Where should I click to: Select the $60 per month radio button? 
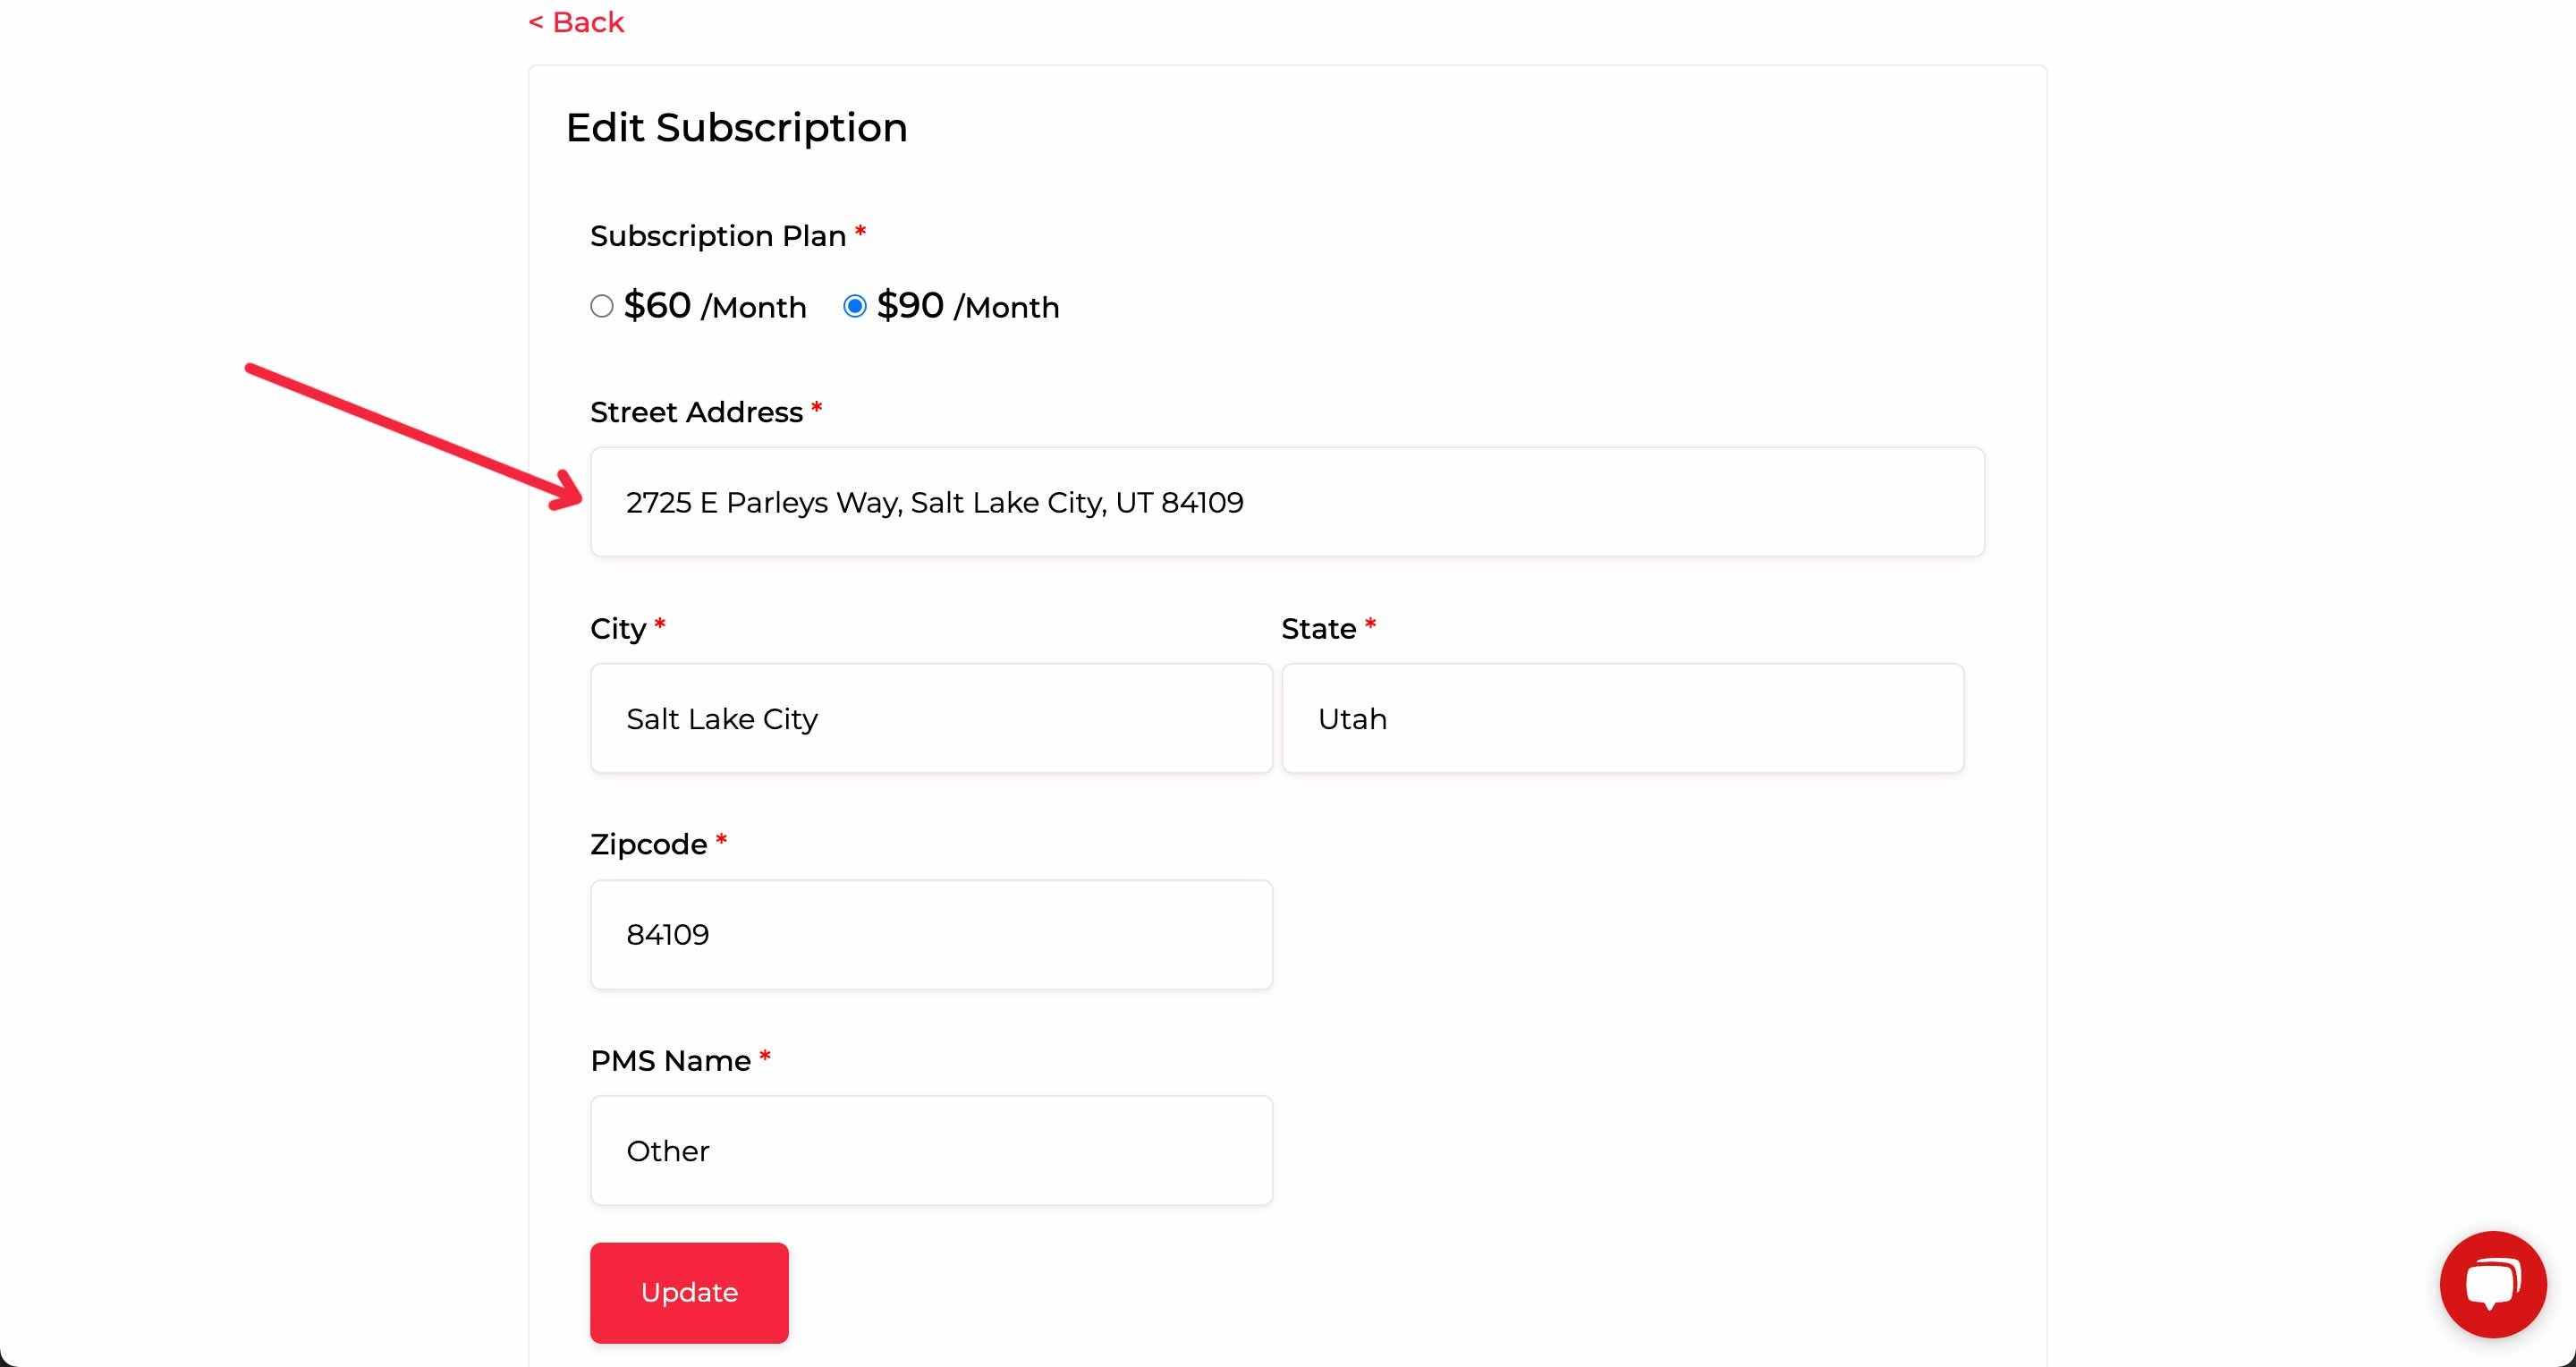[x=601, y=306]
